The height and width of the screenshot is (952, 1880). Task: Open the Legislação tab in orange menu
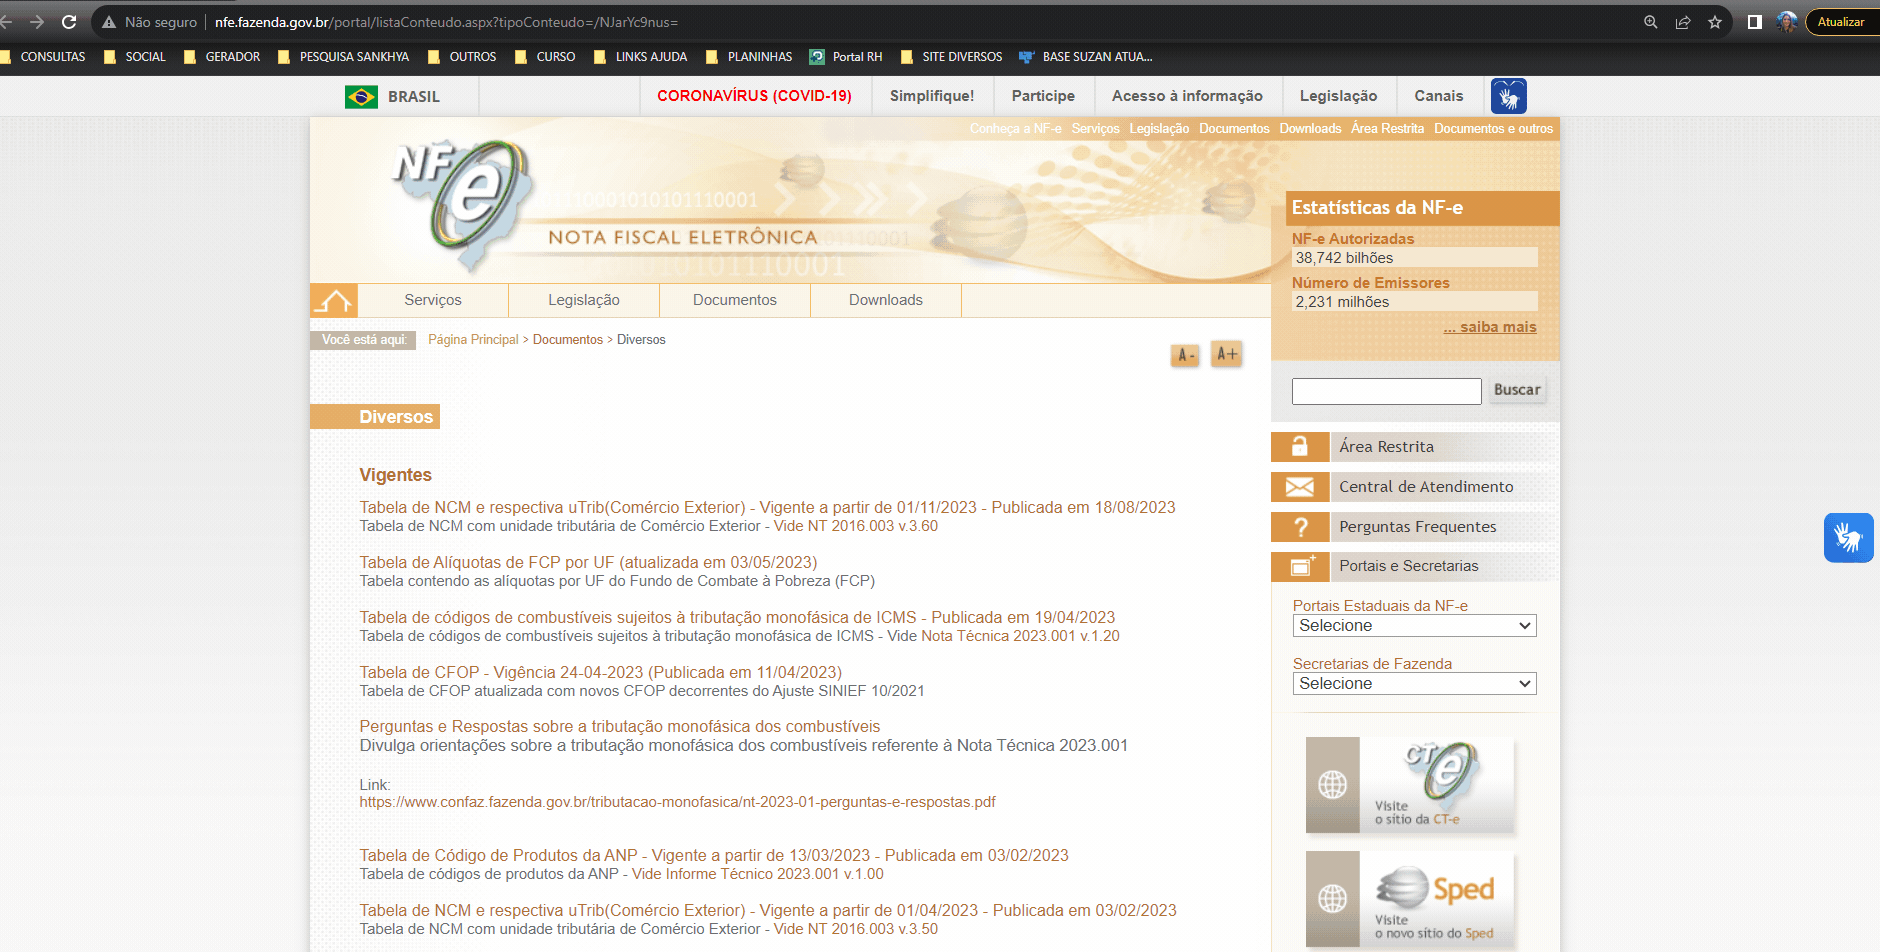(x=584, y=300)
